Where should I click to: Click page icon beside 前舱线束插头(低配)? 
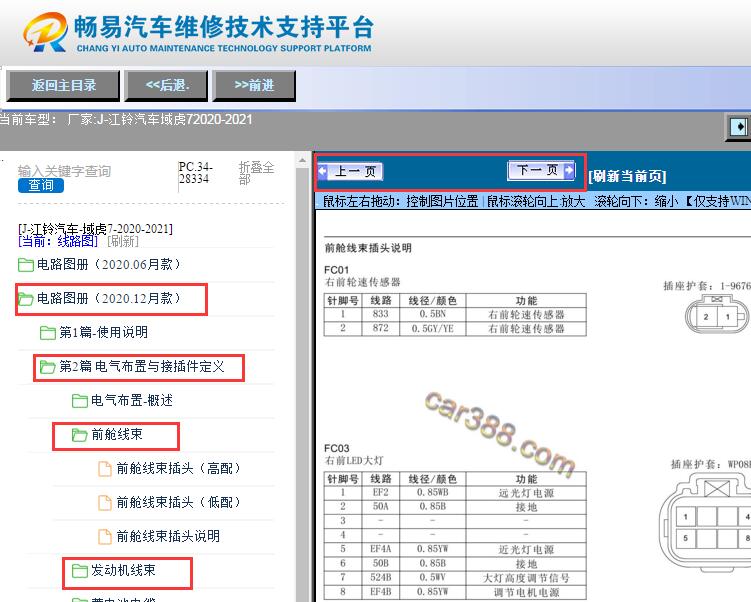click(x=105, y=503)
